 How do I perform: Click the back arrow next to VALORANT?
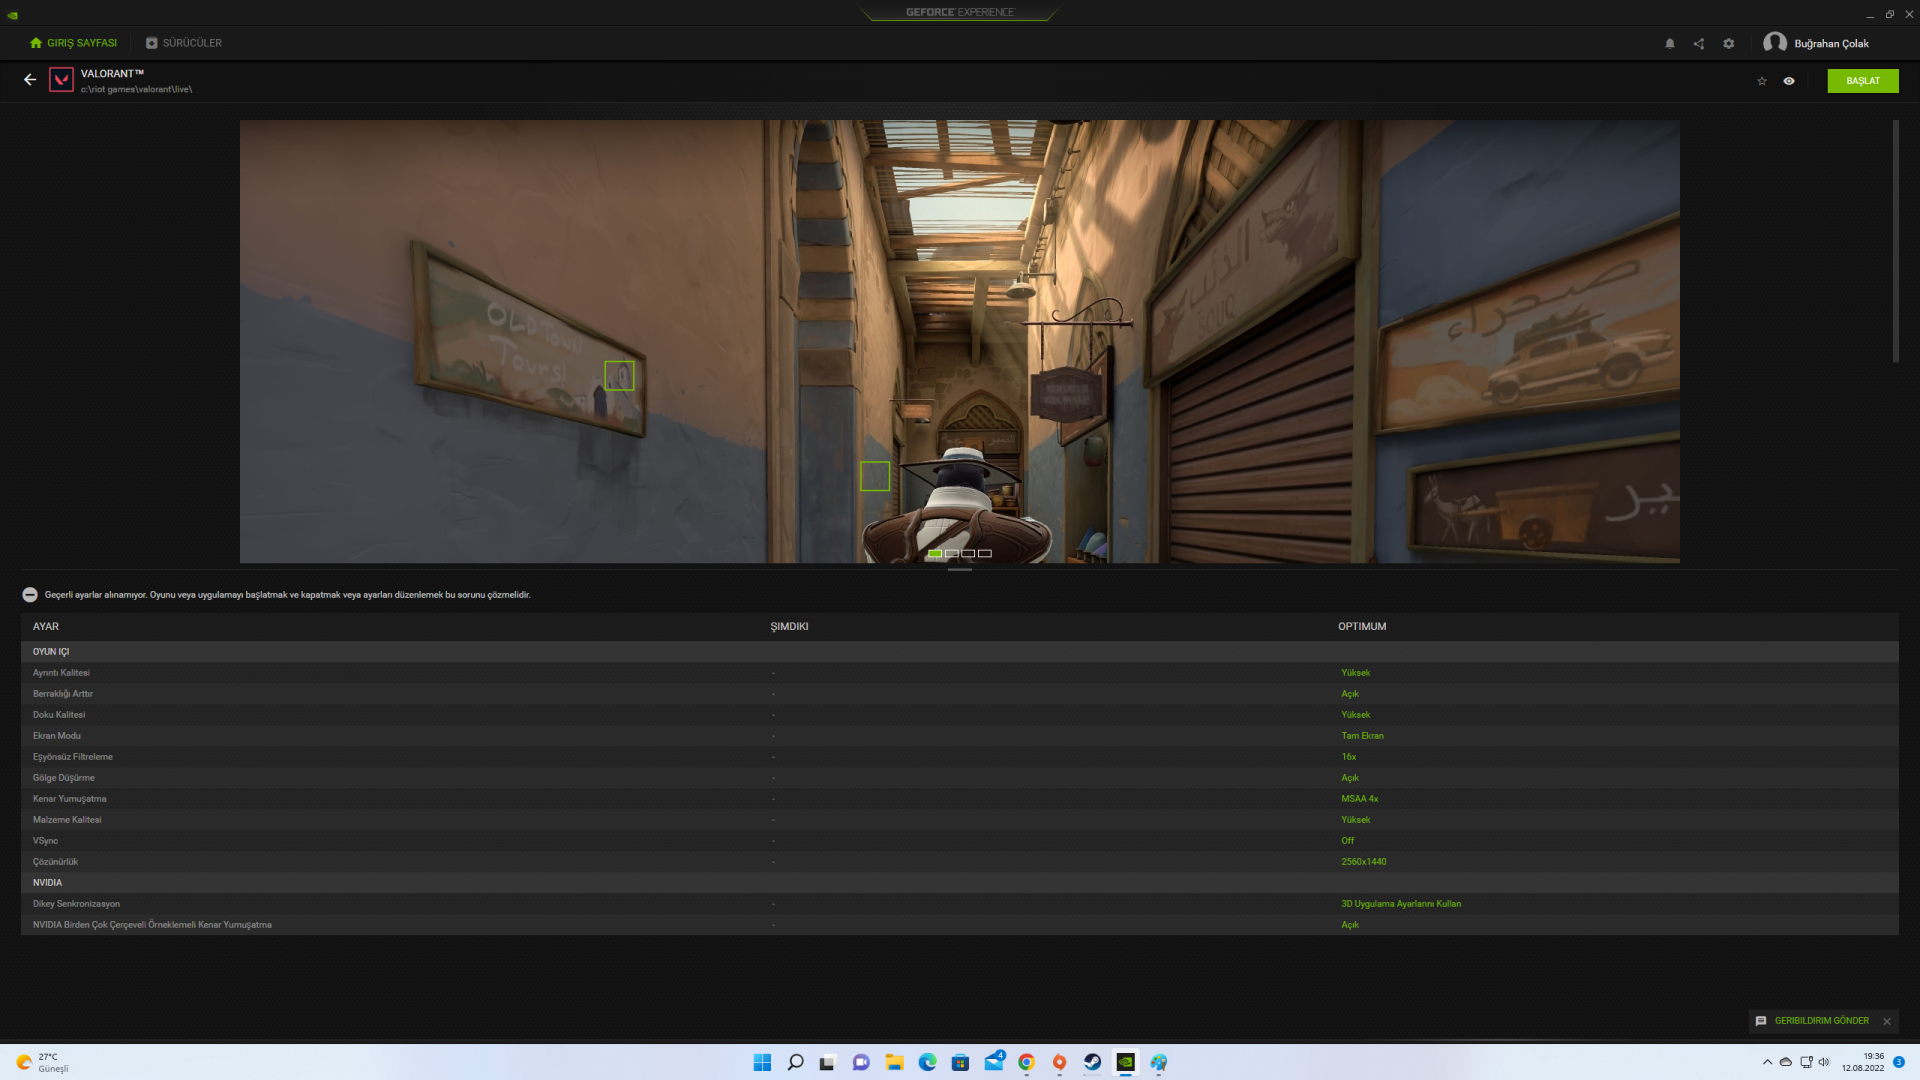pyautogui.click(x=30, y=80)
